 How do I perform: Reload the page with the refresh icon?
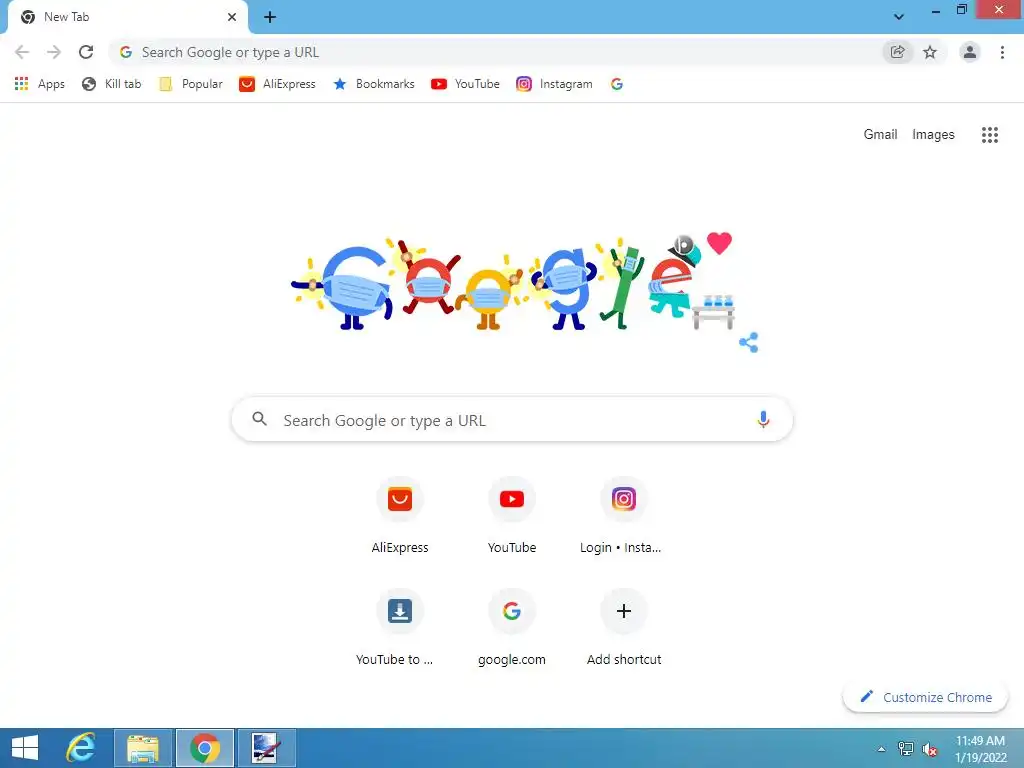pyautogui.click(x=86, y=52)
